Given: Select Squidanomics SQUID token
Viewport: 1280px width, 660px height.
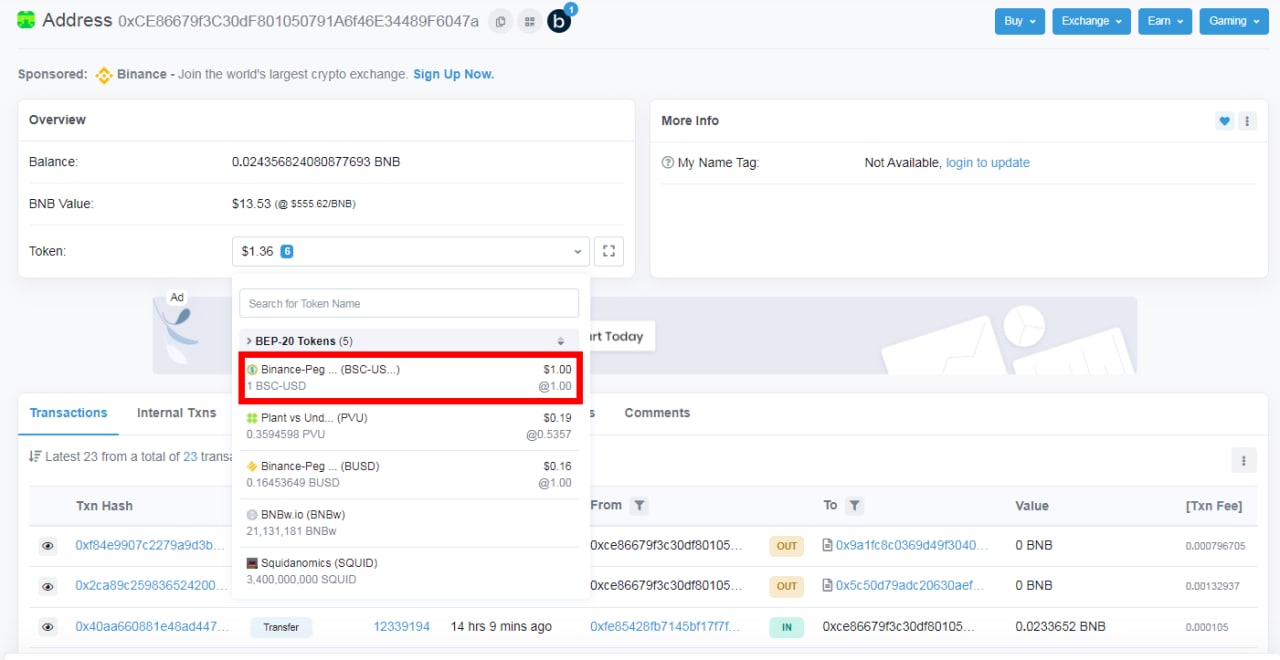Looking at the screenshot, I should pos(409,571).
